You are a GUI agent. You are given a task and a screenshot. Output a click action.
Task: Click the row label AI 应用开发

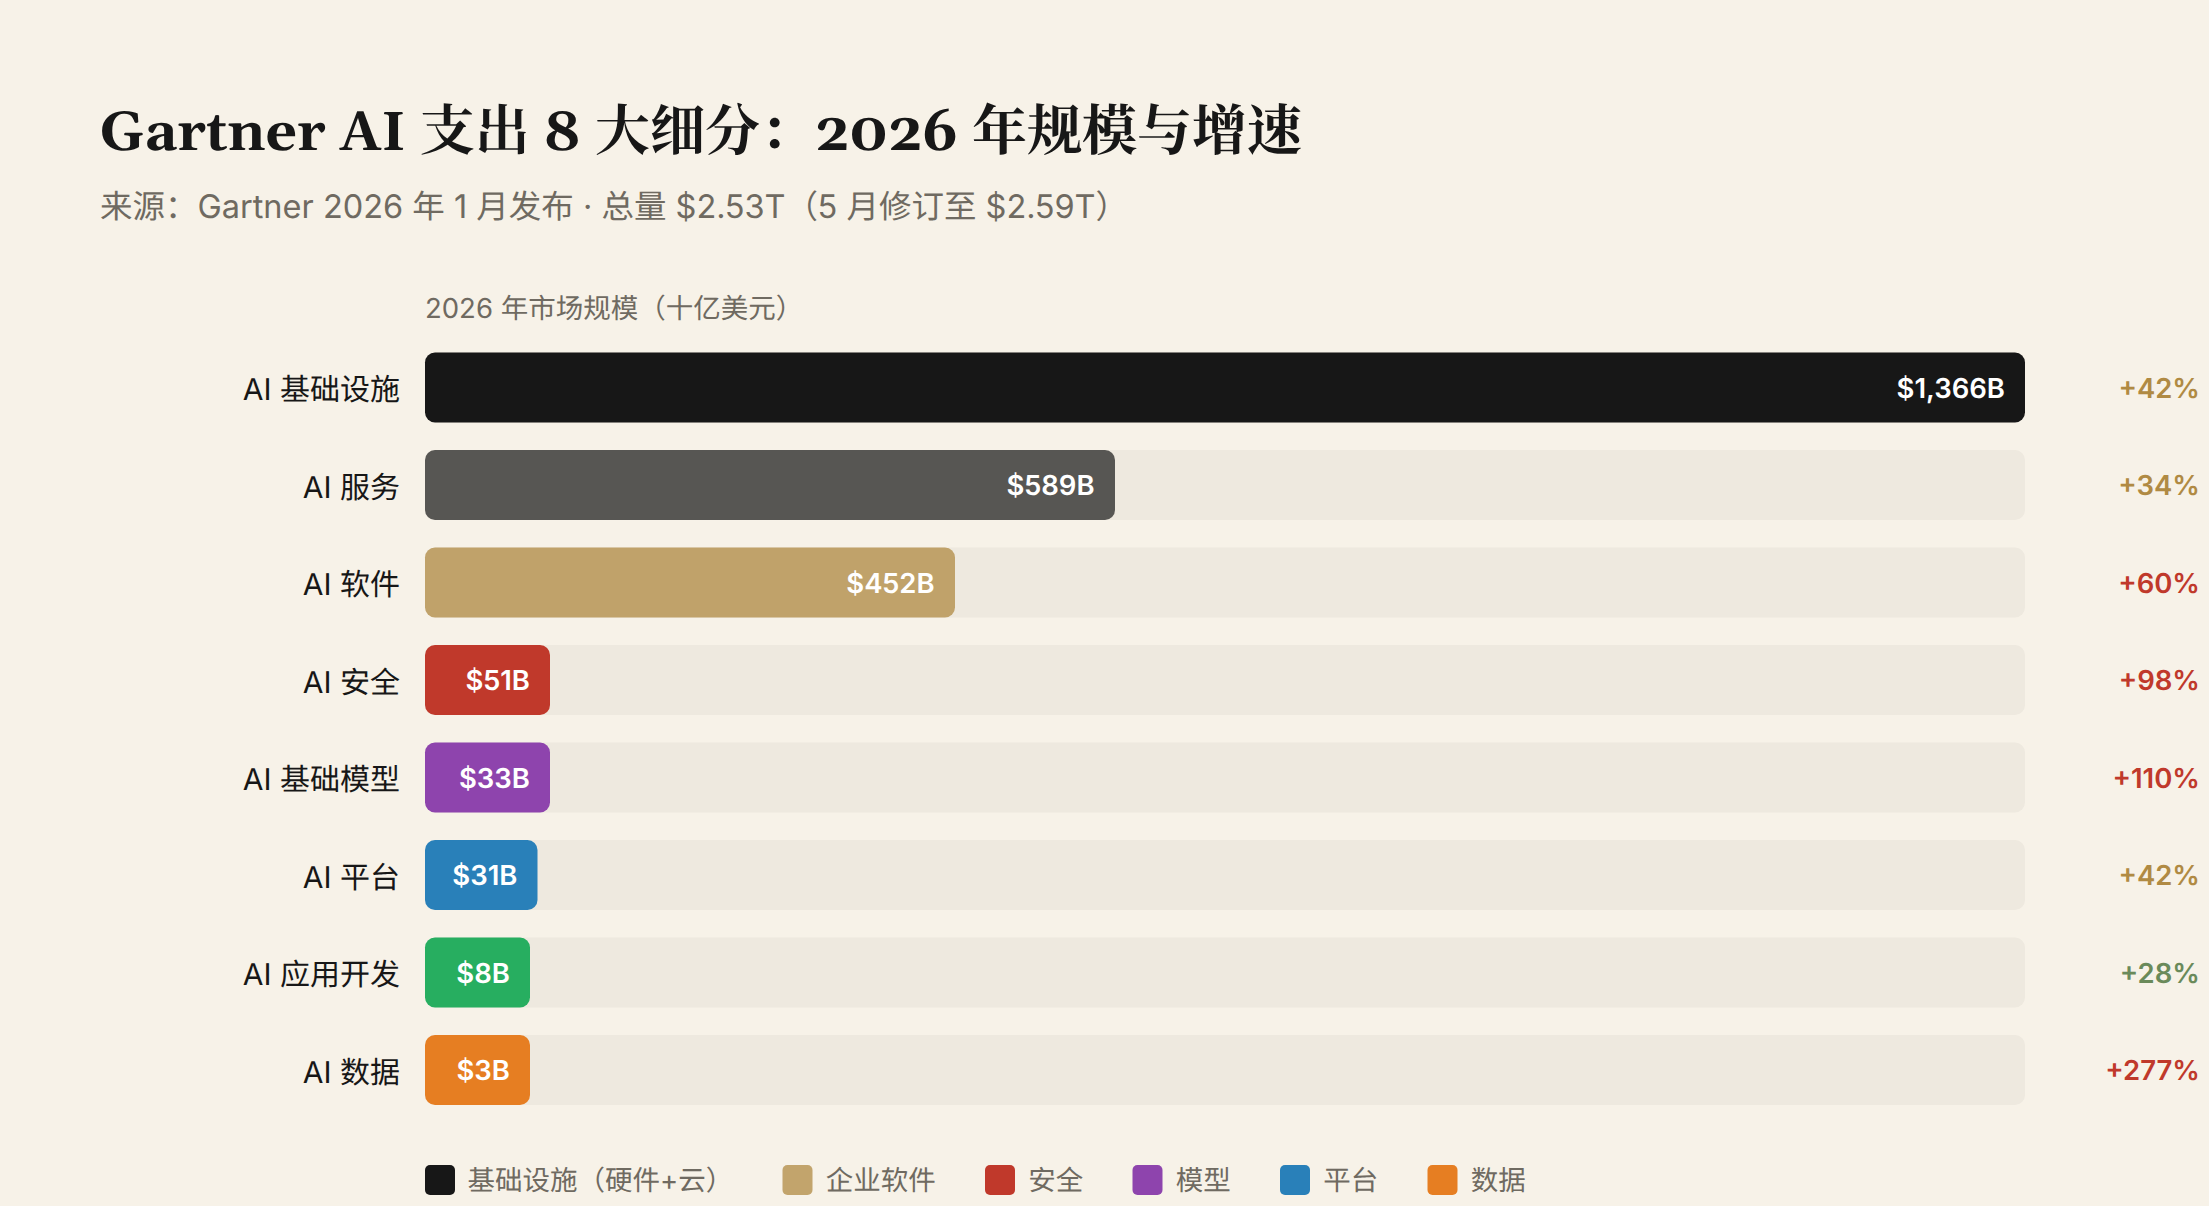[x=321, y=974]
